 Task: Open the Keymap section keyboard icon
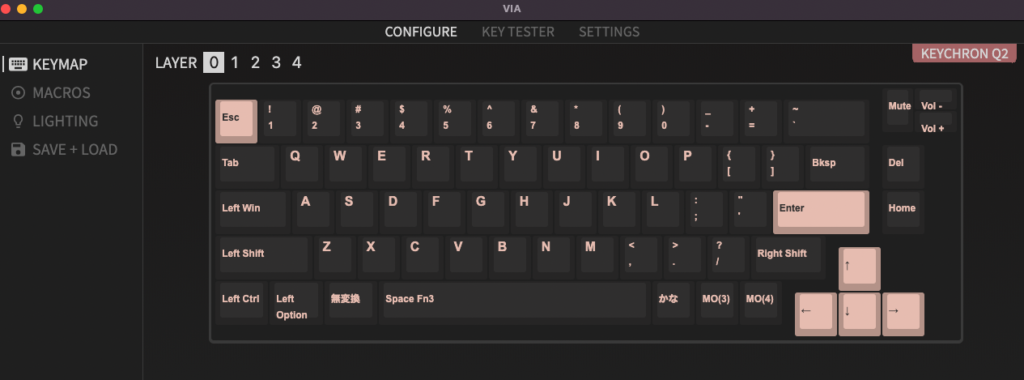(x=18, y=64)
